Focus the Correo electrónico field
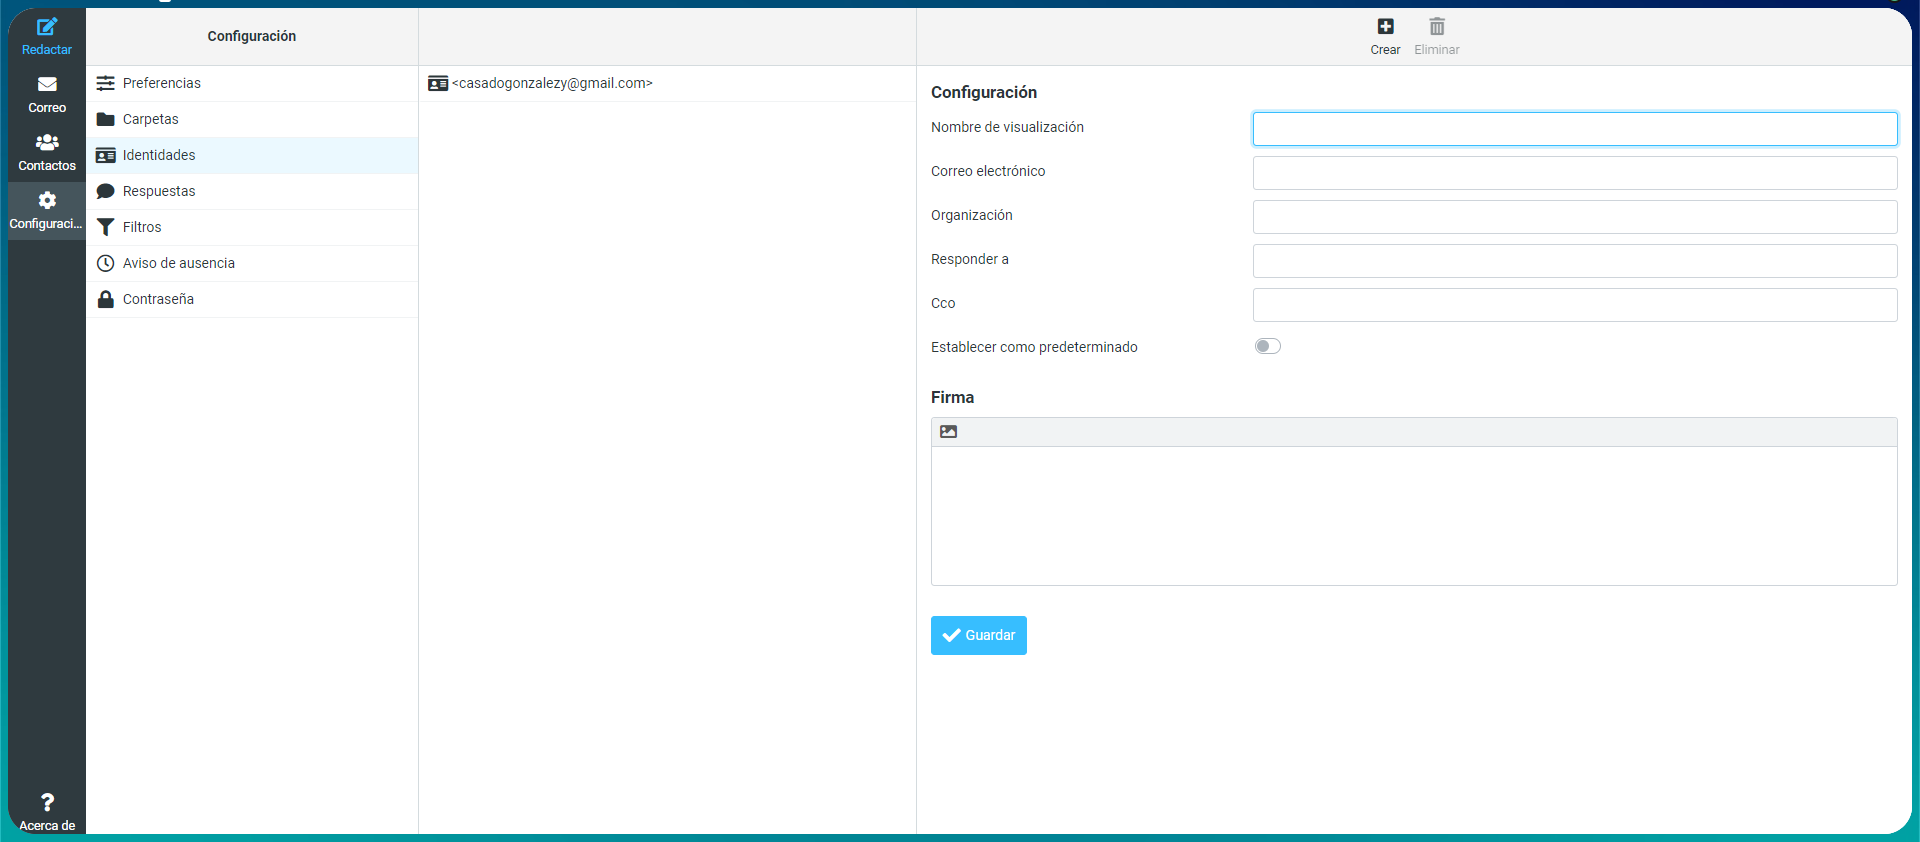Screen dimensions: 1920x842 [1575, 173]
